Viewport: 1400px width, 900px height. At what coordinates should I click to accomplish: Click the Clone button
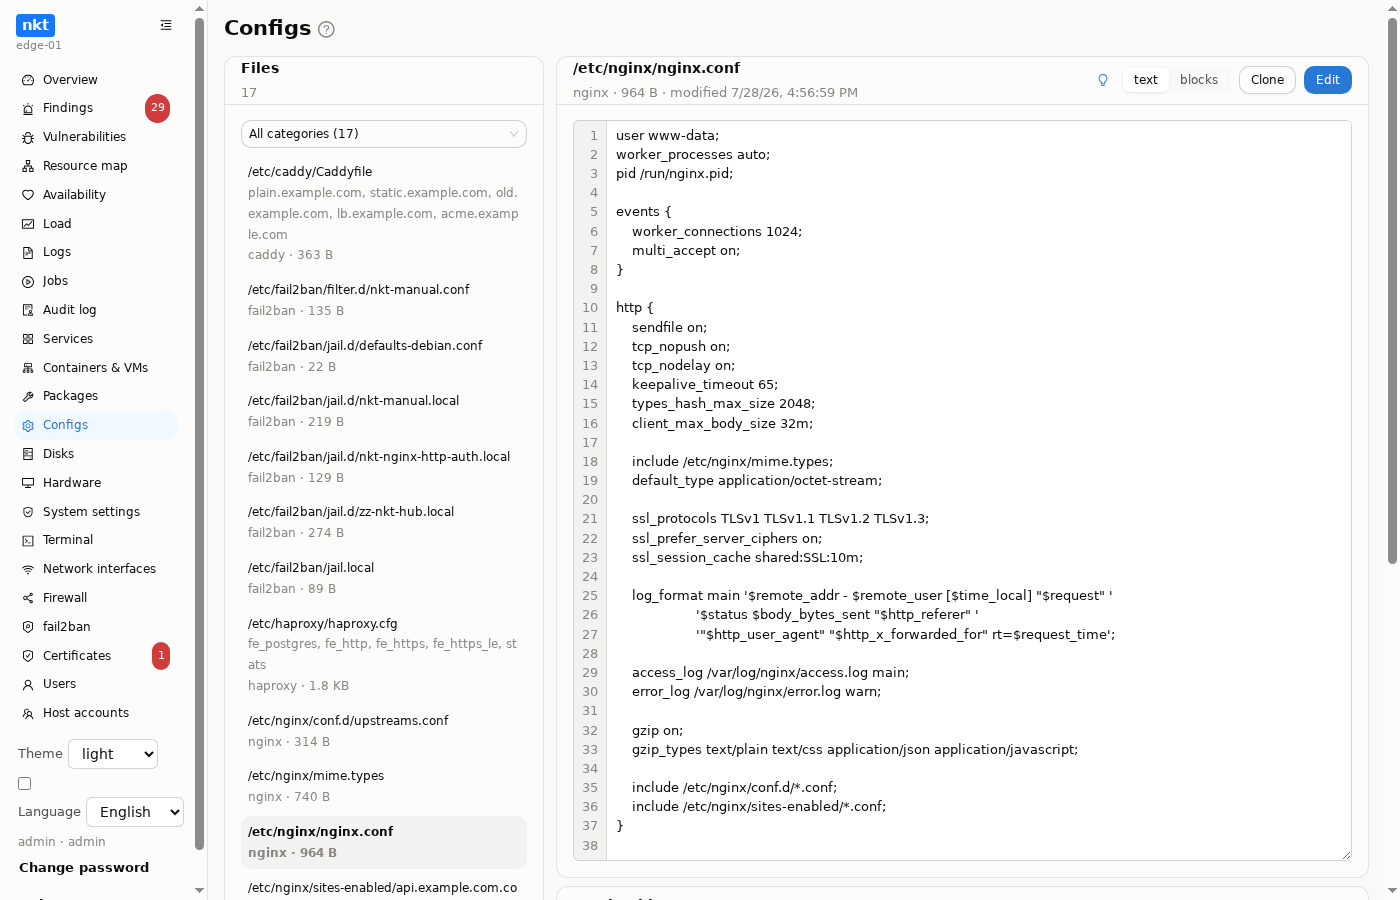coord(1267,80)
